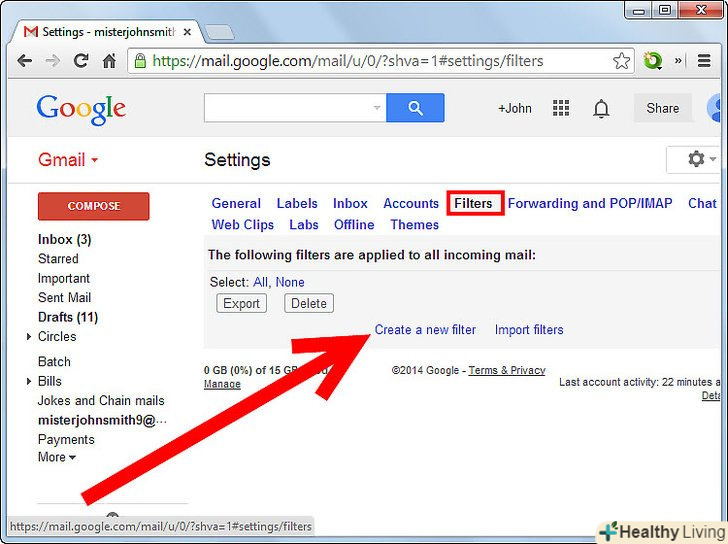Expand the Circles label tree
Viewport: 728px width, 544px height.
tap(29, 337)
